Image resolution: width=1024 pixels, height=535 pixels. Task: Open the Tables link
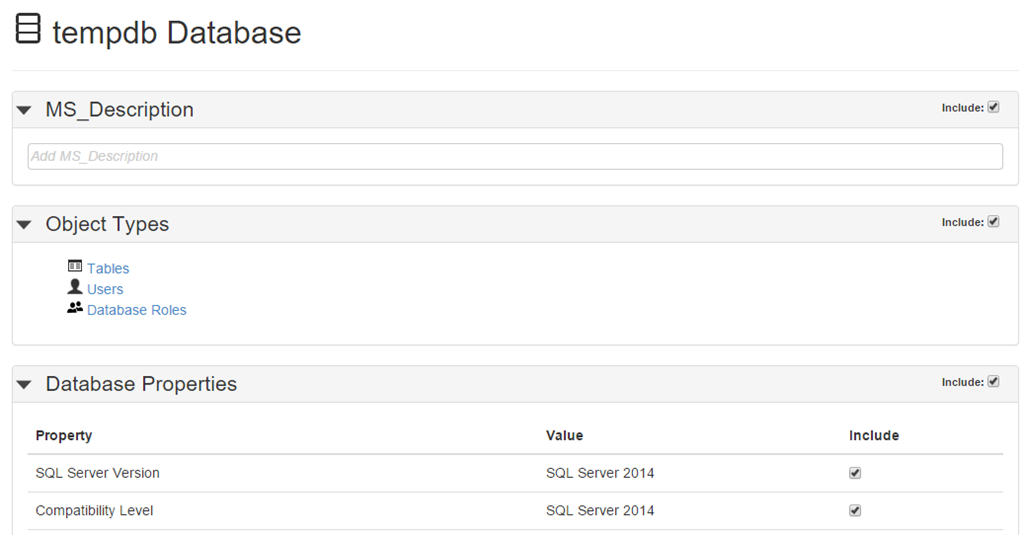click(108, 268)
